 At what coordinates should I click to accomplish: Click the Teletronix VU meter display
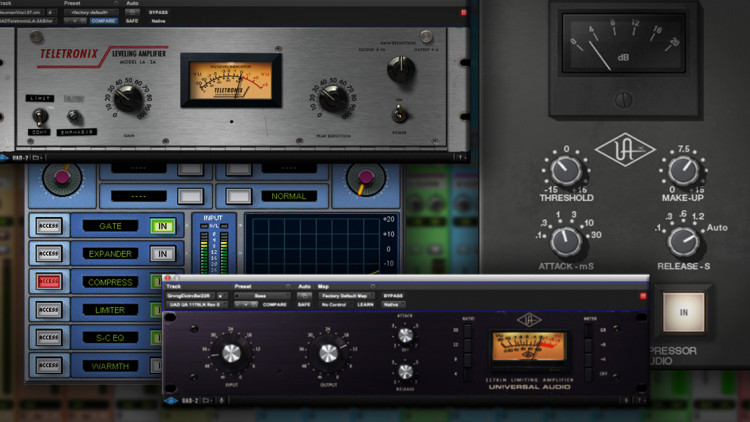click(x=231, y=80)
